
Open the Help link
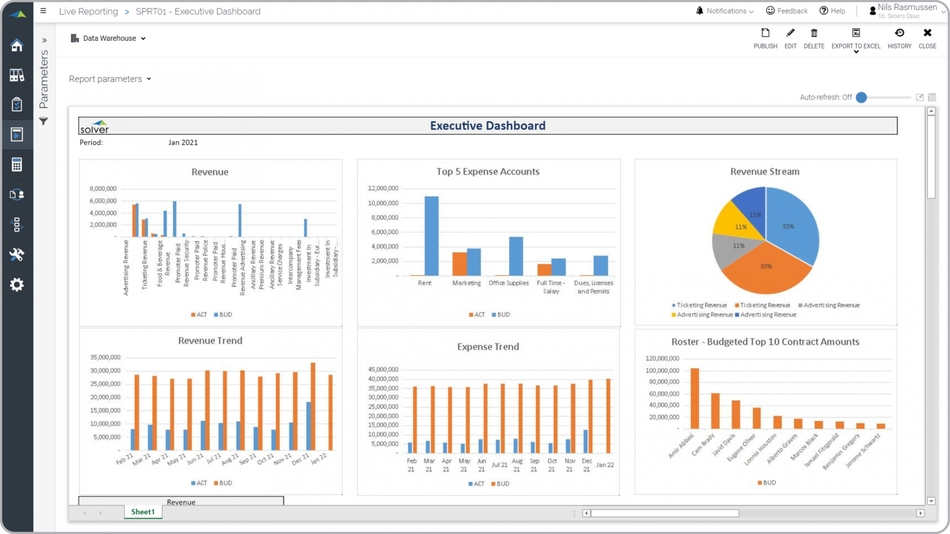(832, 11)
